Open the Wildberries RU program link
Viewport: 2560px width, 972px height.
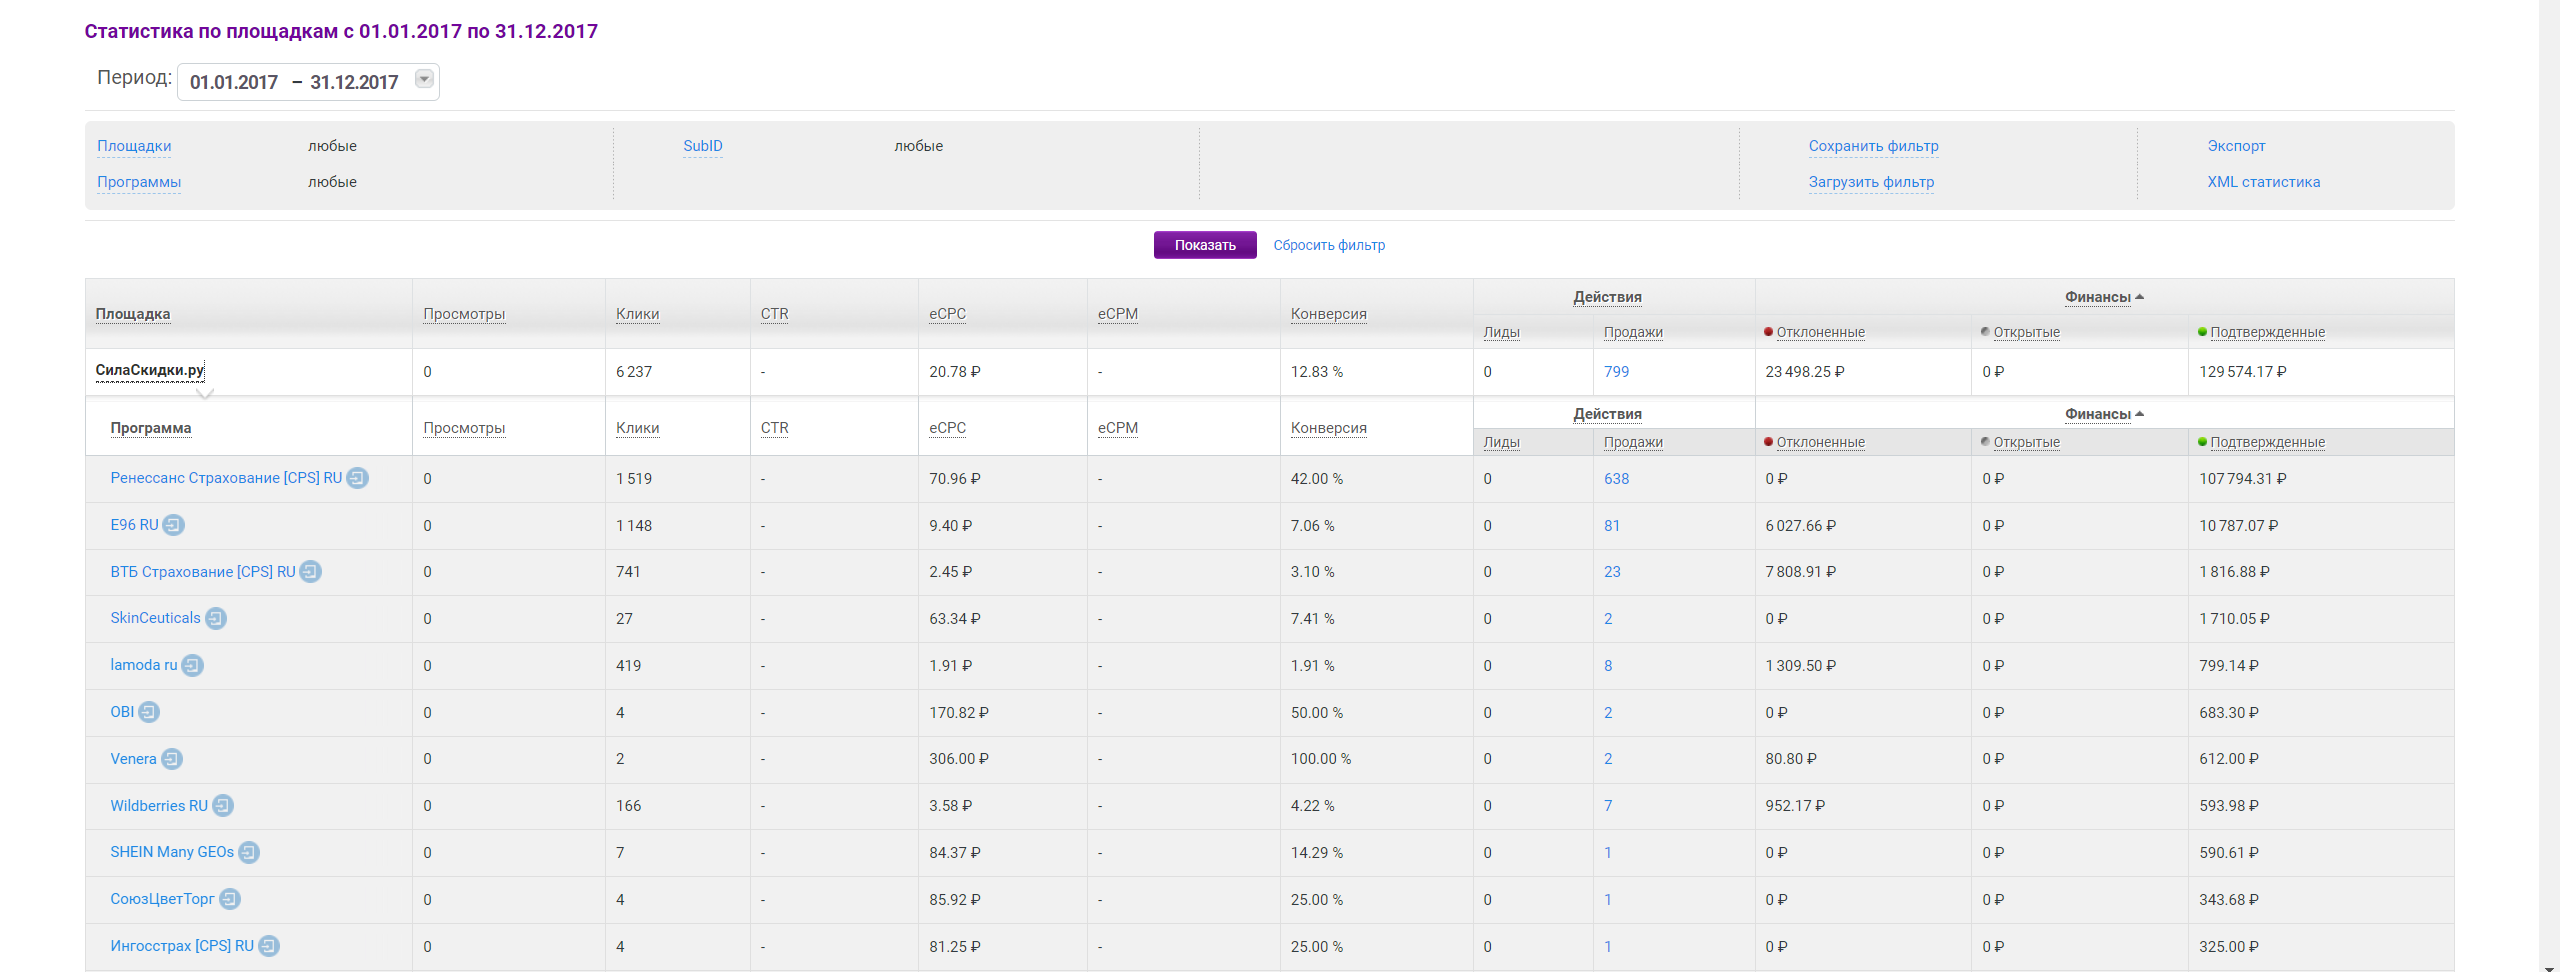tap(159, 806)
